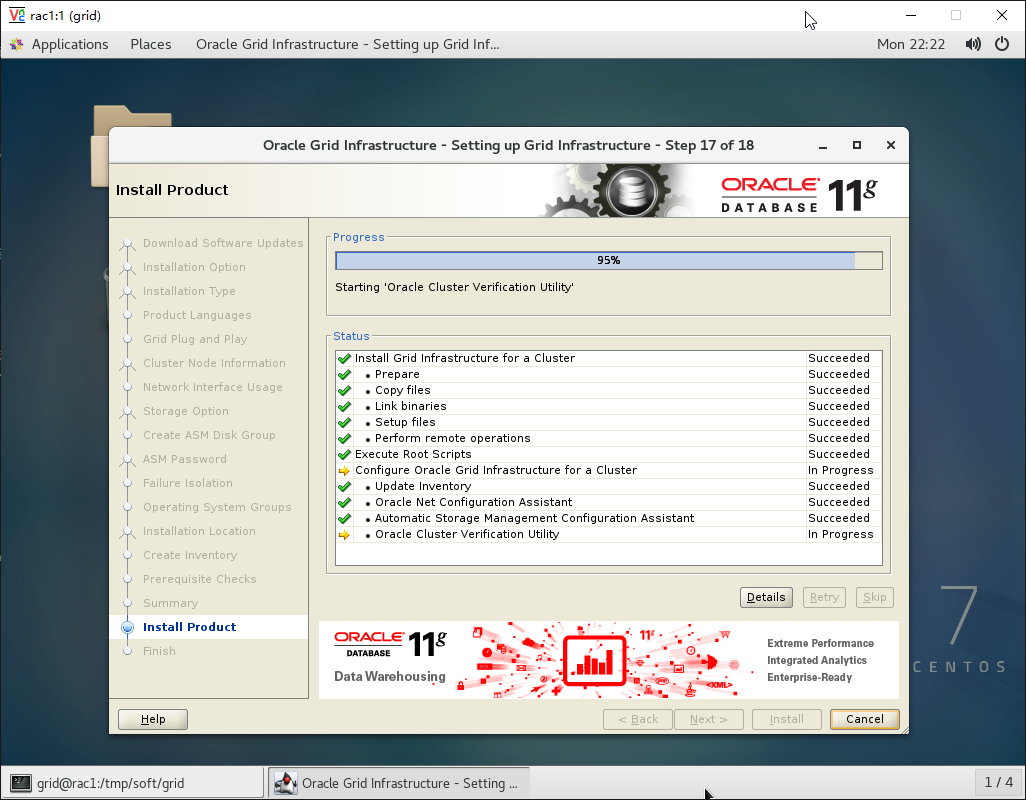Select Download Software Updates step

pos(223,243)
